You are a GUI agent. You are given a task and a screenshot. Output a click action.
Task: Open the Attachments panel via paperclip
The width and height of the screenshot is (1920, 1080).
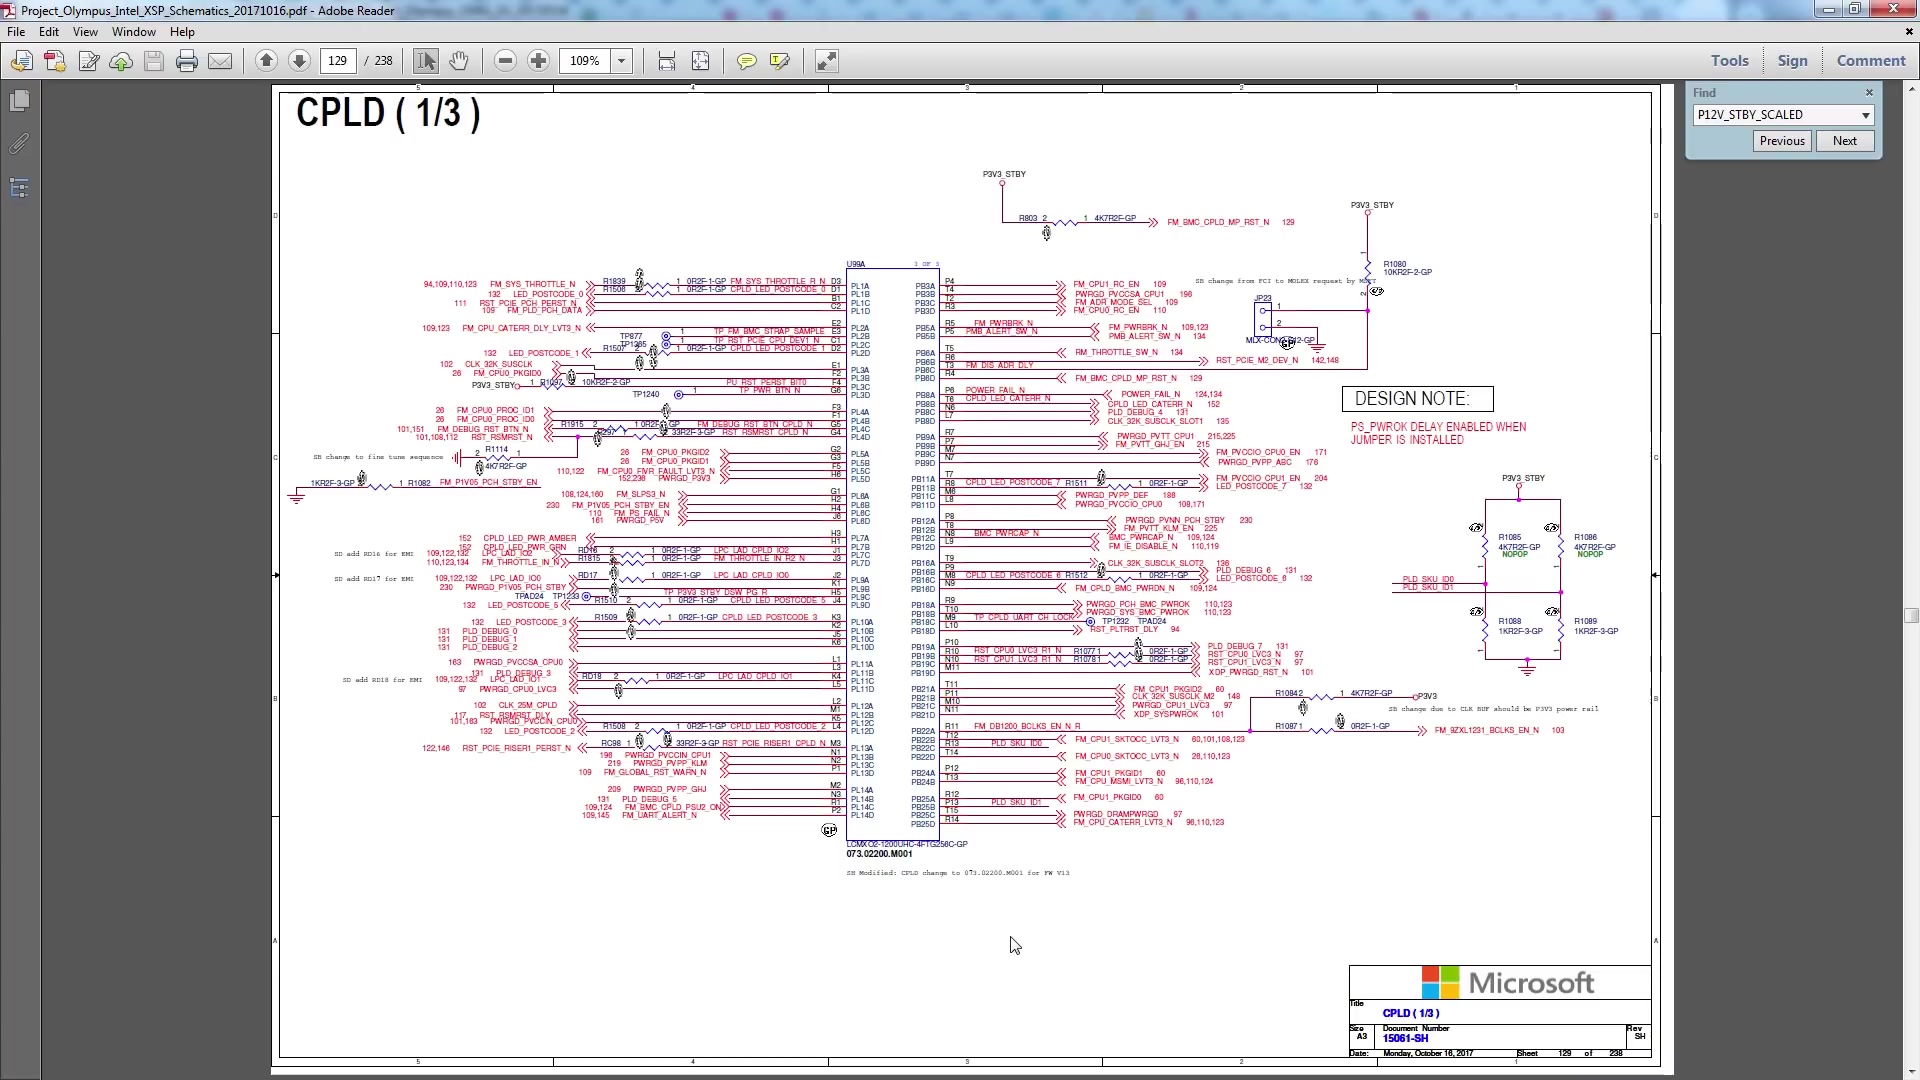pyautogui.click(x=18, y=143)
